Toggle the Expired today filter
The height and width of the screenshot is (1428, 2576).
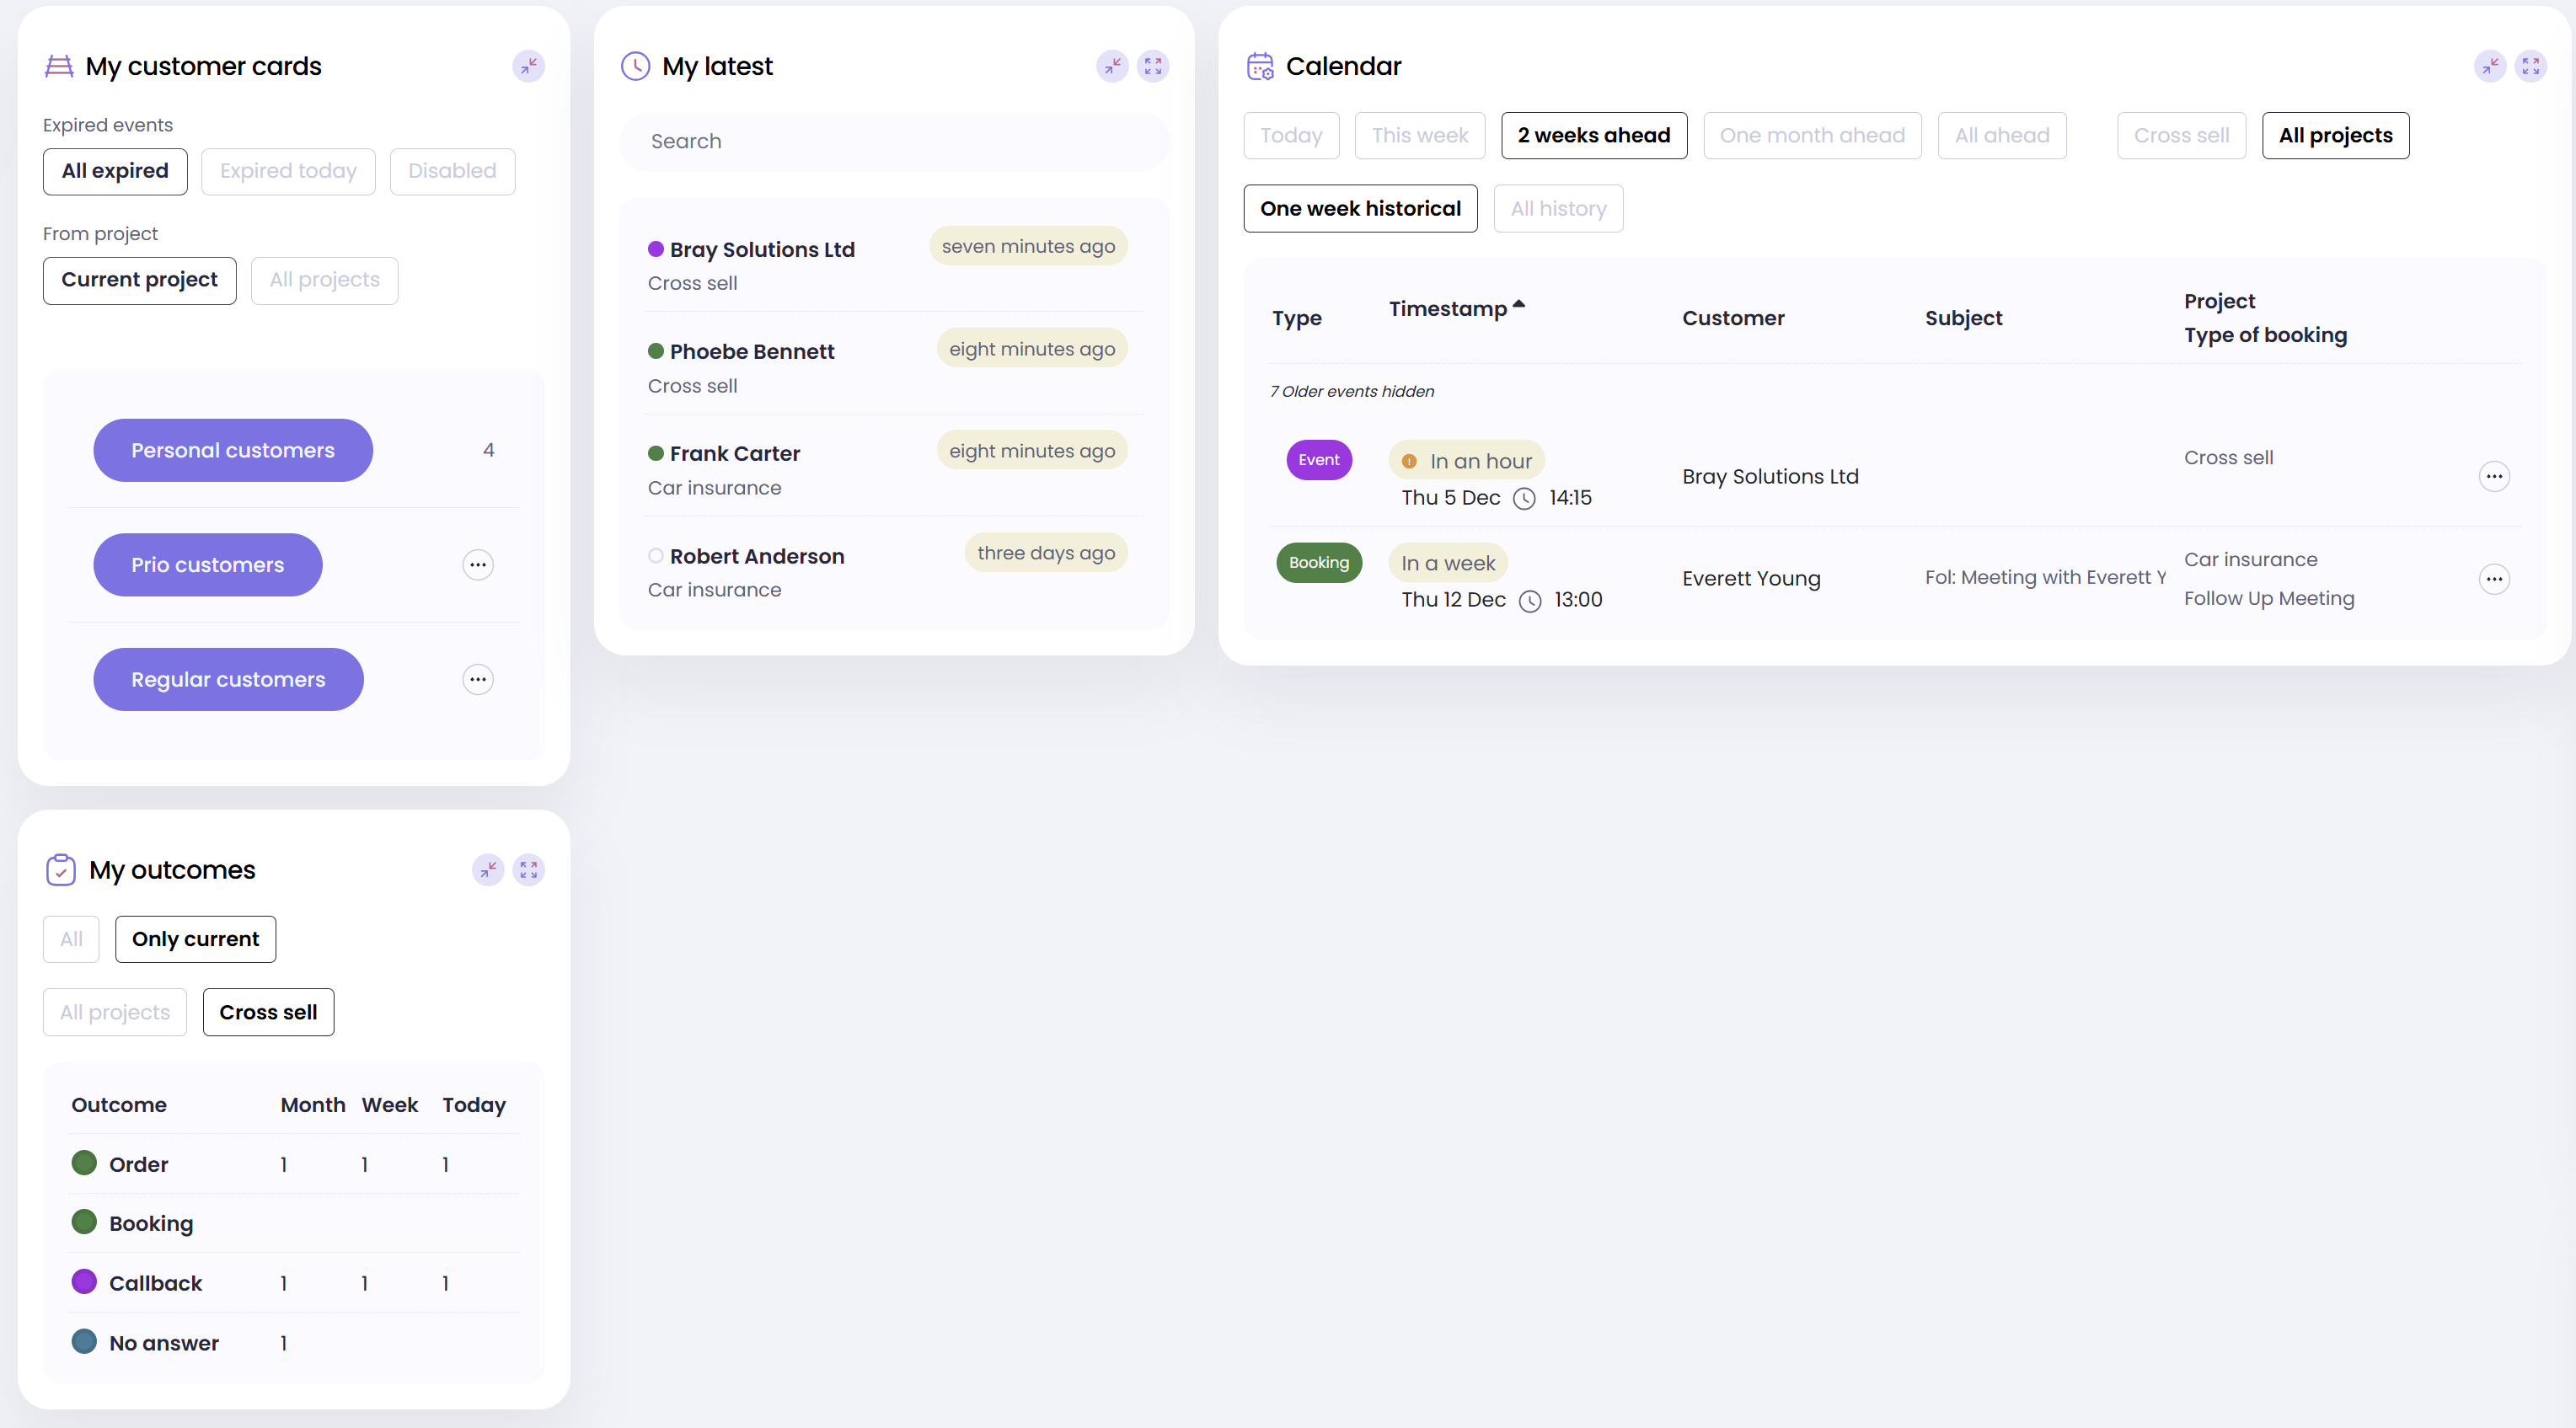click(288, 171)
